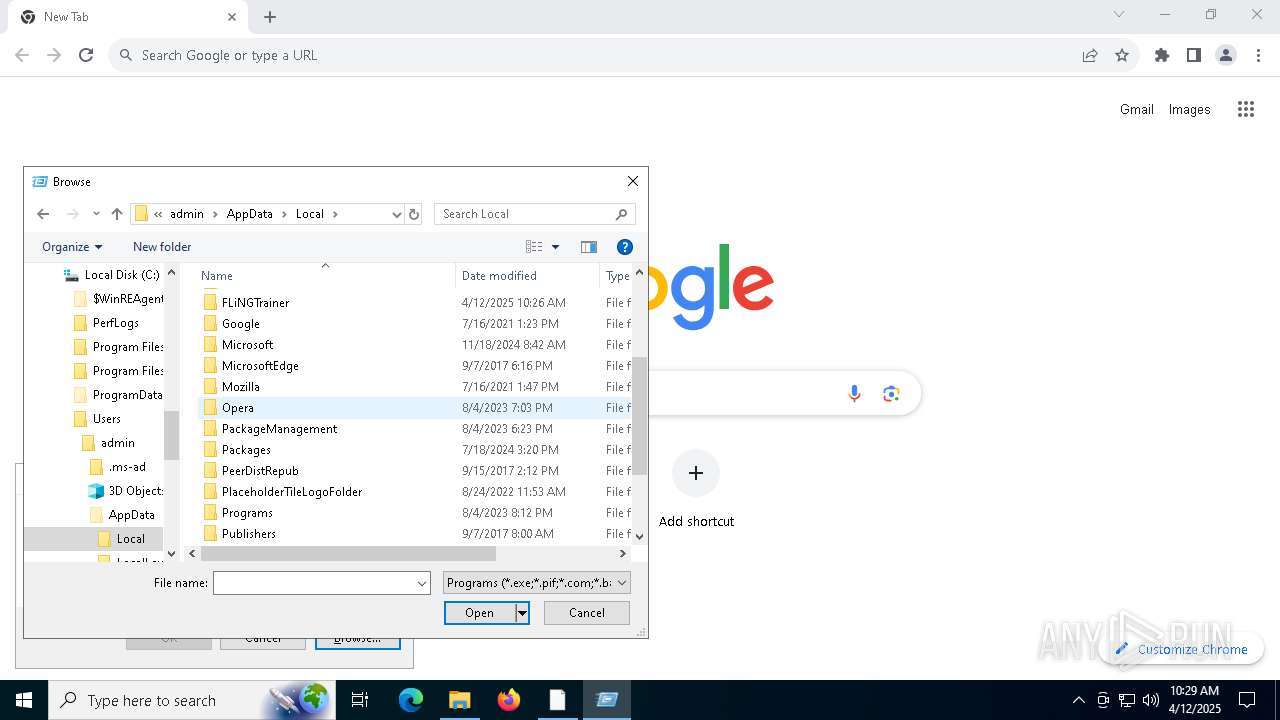1280x720 pixels.
Task: Search by image with Google Lens
Action: [891, 394]
